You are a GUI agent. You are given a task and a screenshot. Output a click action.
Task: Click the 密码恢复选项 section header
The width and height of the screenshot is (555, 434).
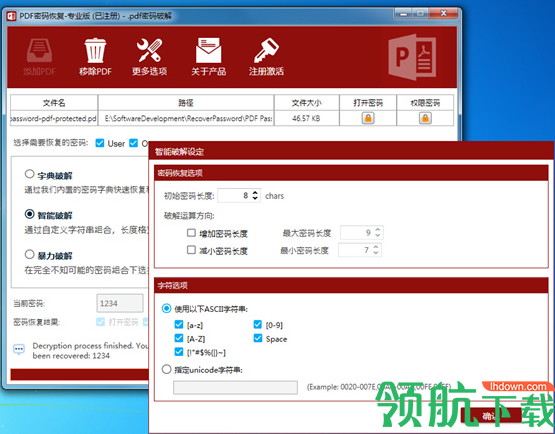coord(351,173)
